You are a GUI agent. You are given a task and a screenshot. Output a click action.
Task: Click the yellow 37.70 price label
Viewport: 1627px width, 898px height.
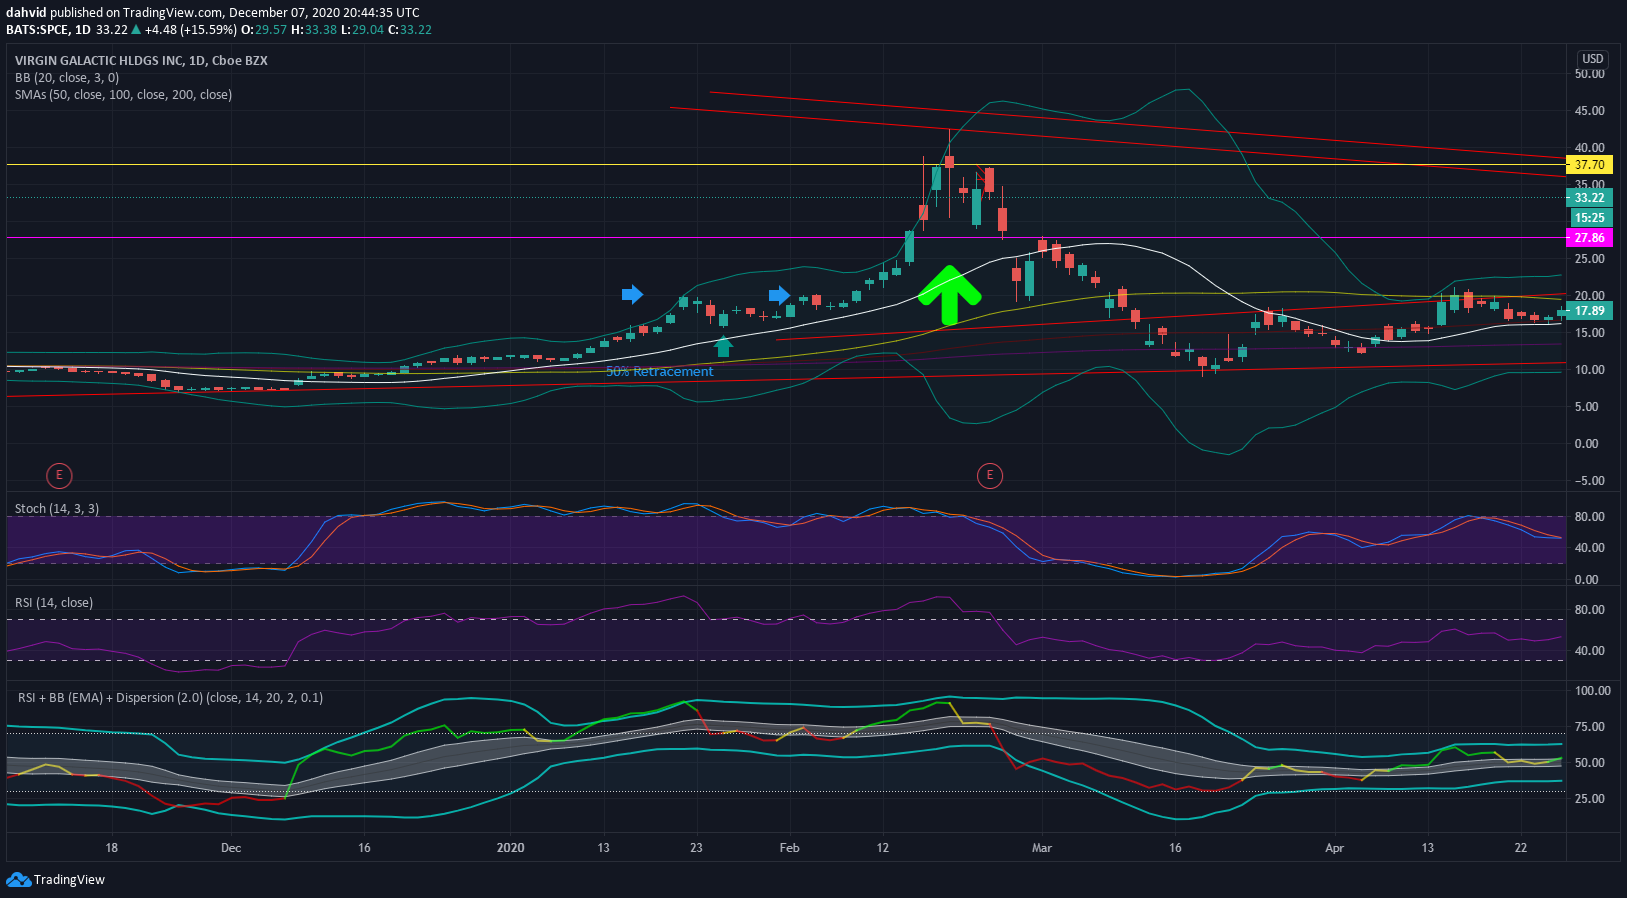[1589, 165]
